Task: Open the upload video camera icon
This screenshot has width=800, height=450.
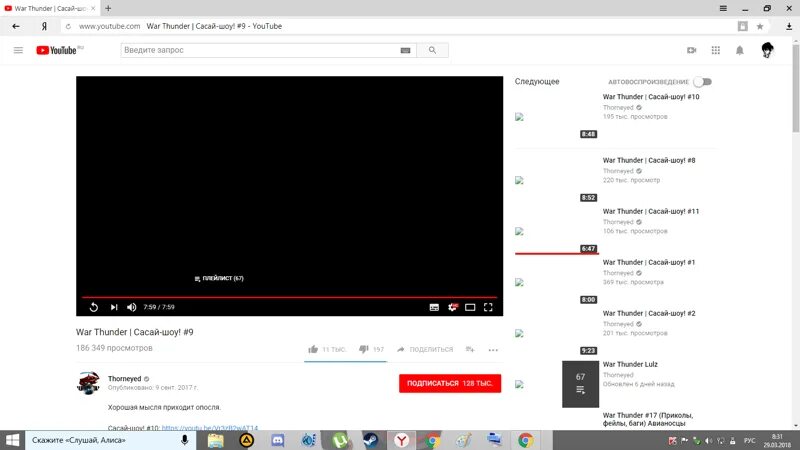Action: 691,50
